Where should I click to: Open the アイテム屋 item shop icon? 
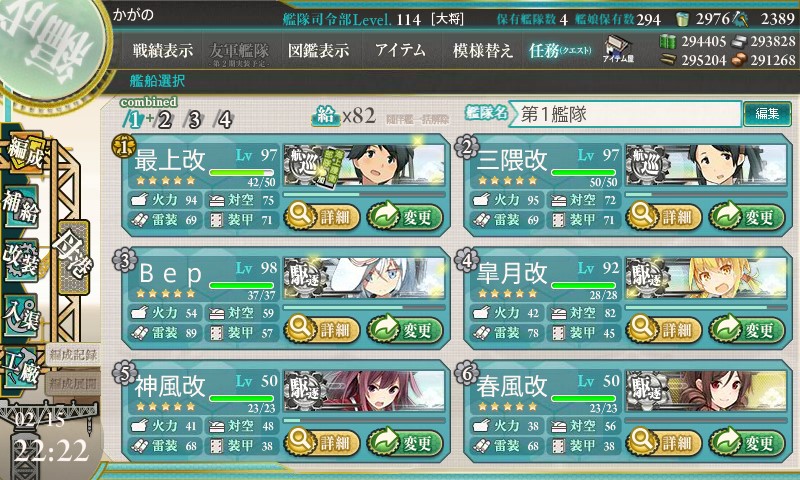[x=618, y=50]
